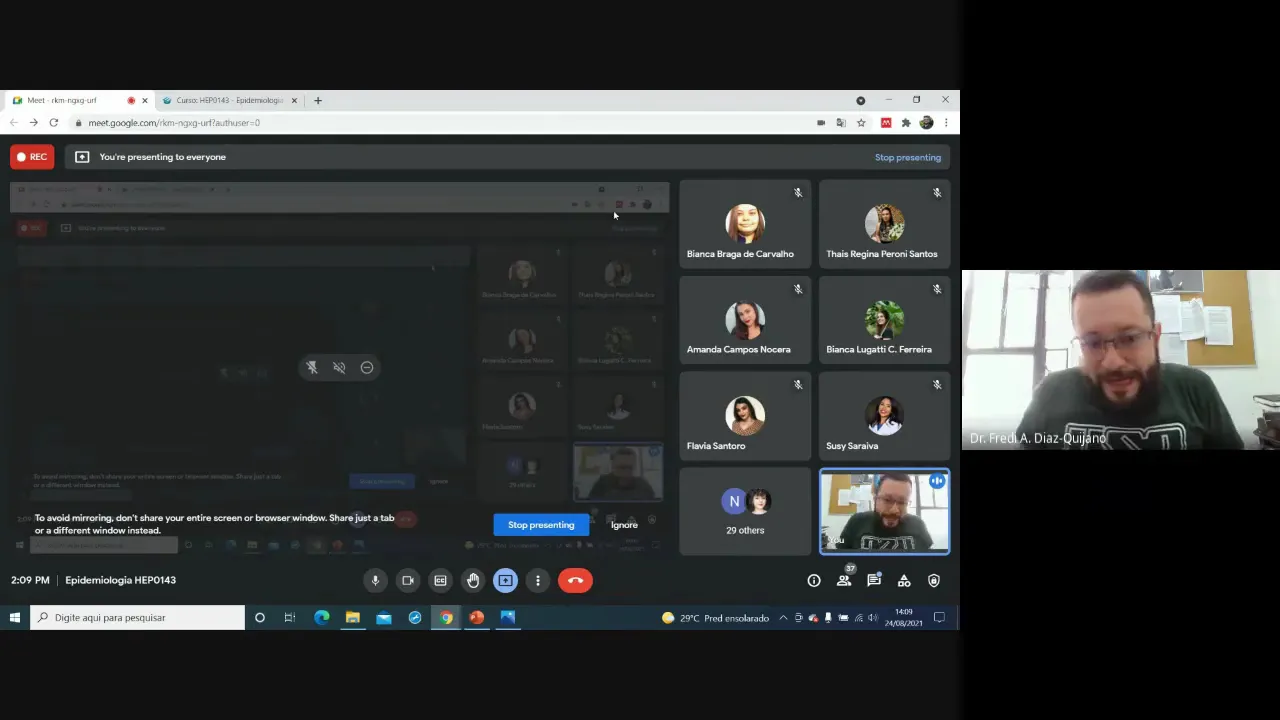Click the blue Stop presenting button
The image size is (1280, 720).
[x=541, y=525]
